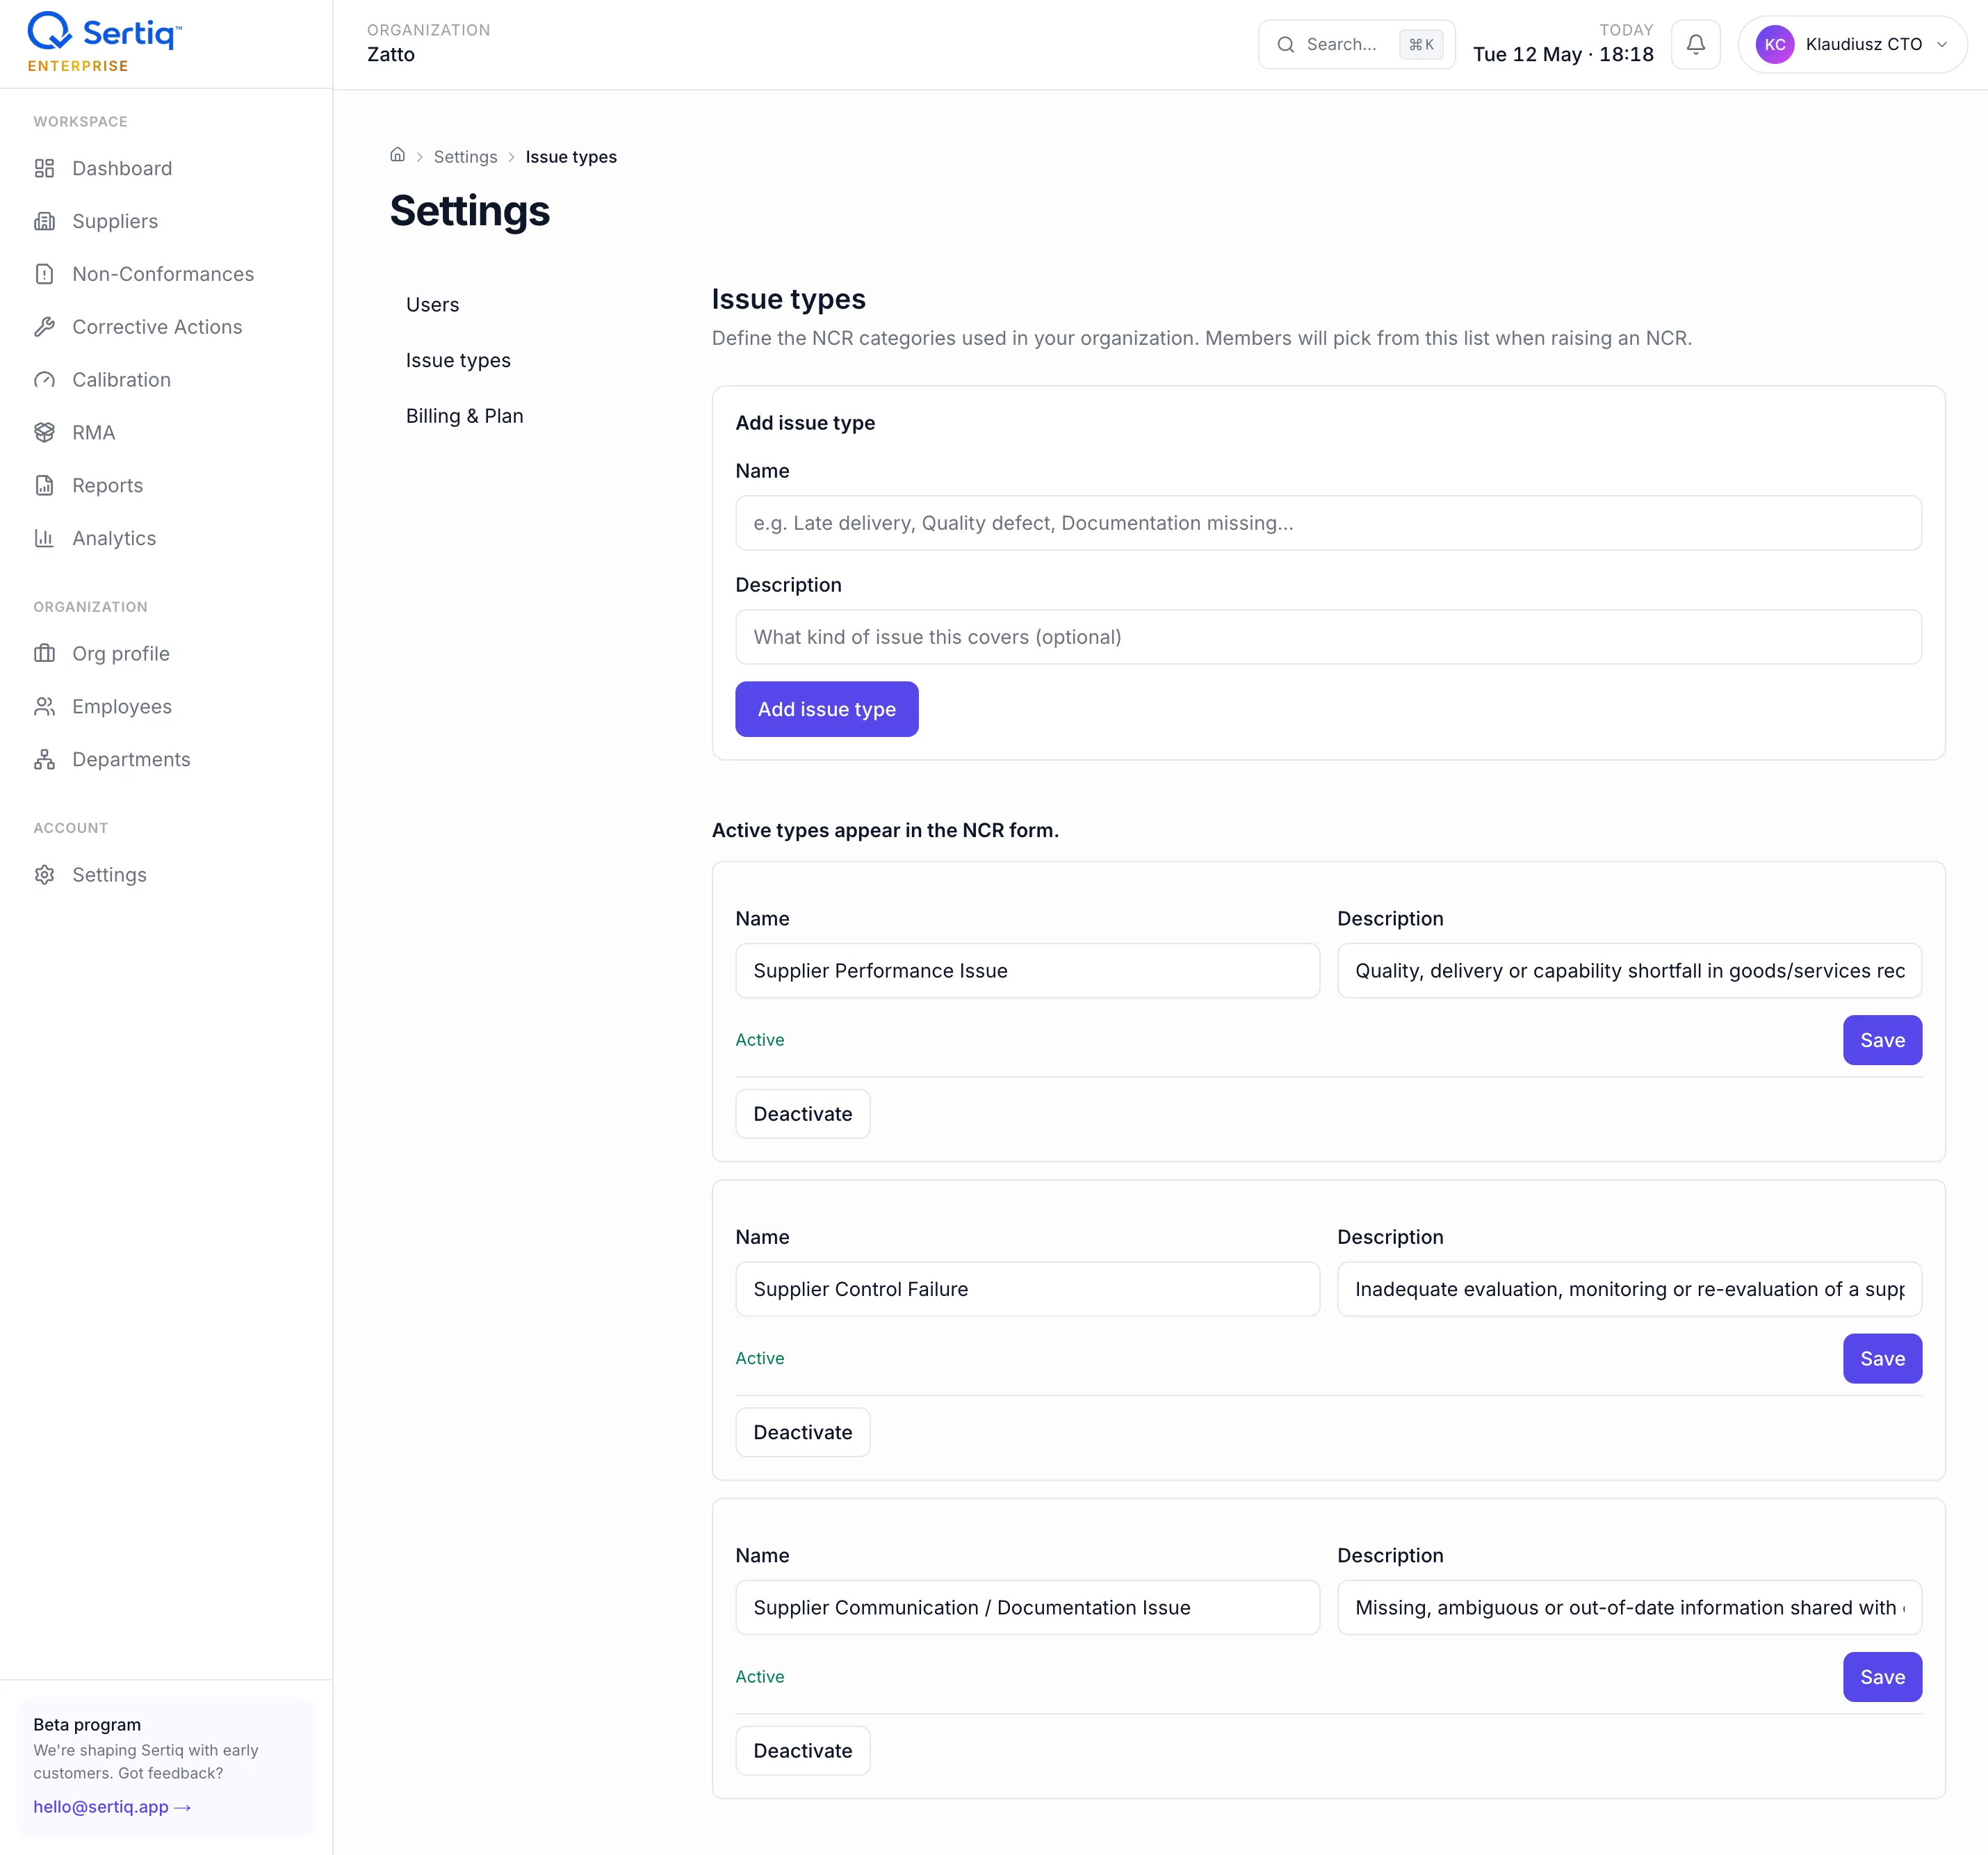Deactivate Supplier Performance Issue

point(802,1114)
